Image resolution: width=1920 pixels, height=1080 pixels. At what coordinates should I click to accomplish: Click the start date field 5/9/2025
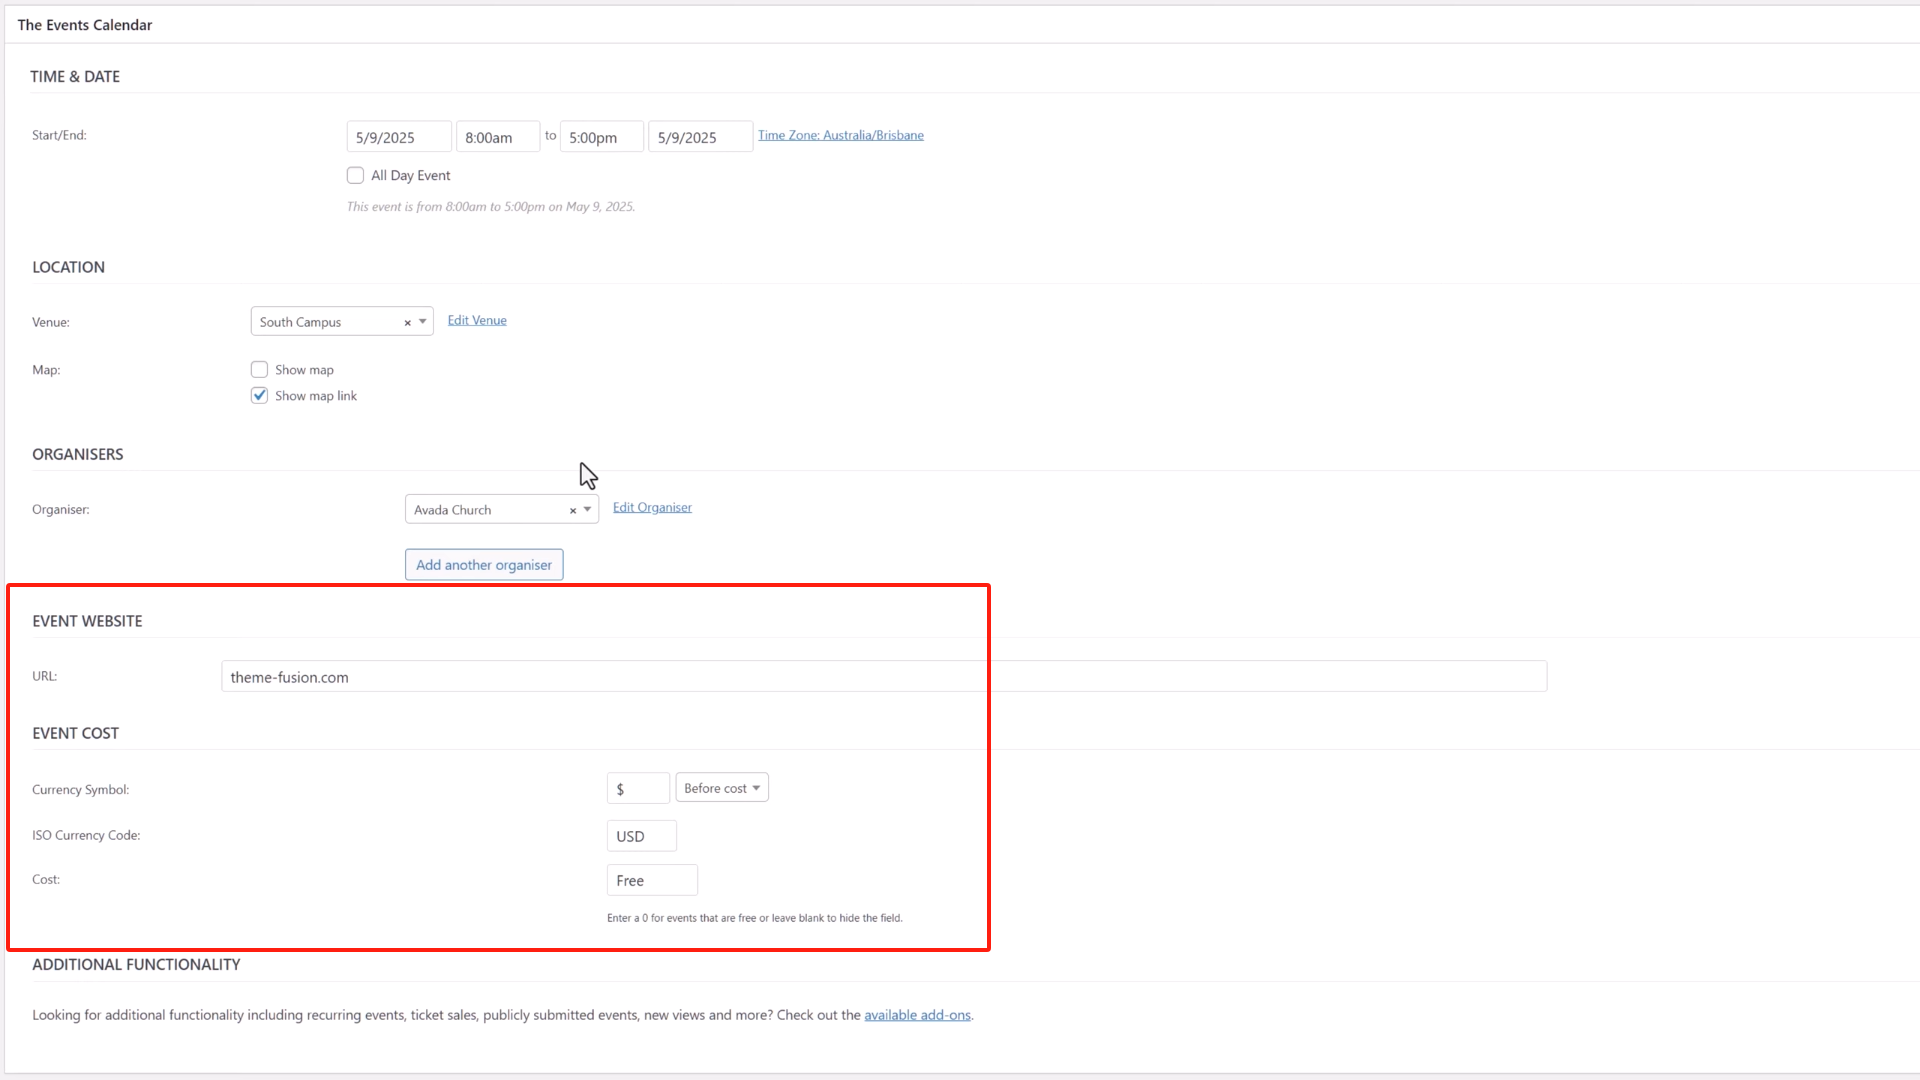pyautogui.click(x=398, y=138)
